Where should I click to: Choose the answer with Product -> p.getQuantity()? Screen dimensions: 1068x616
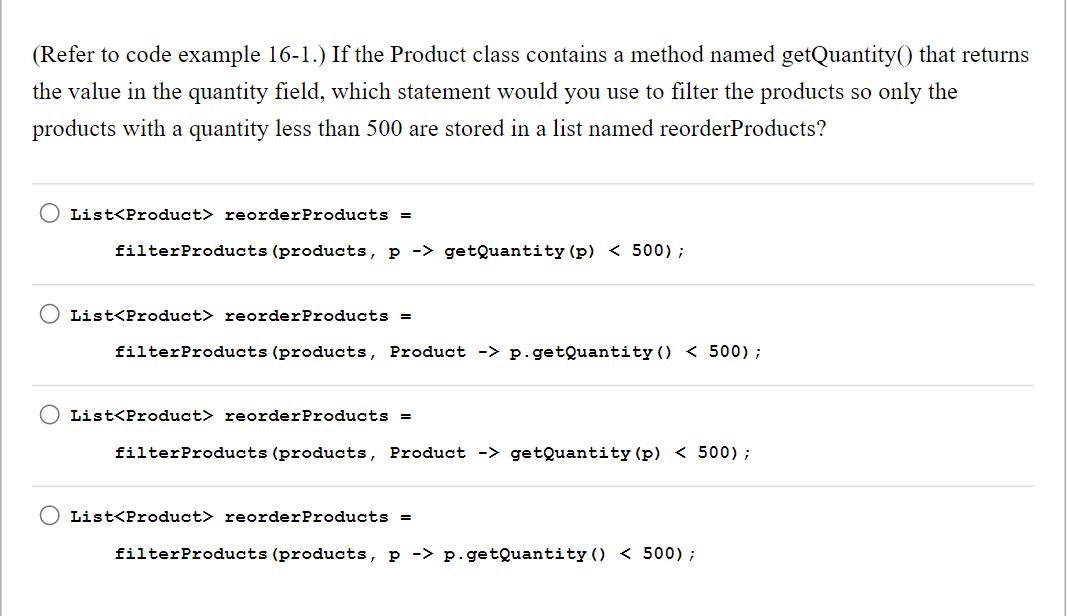pos(49,314)
